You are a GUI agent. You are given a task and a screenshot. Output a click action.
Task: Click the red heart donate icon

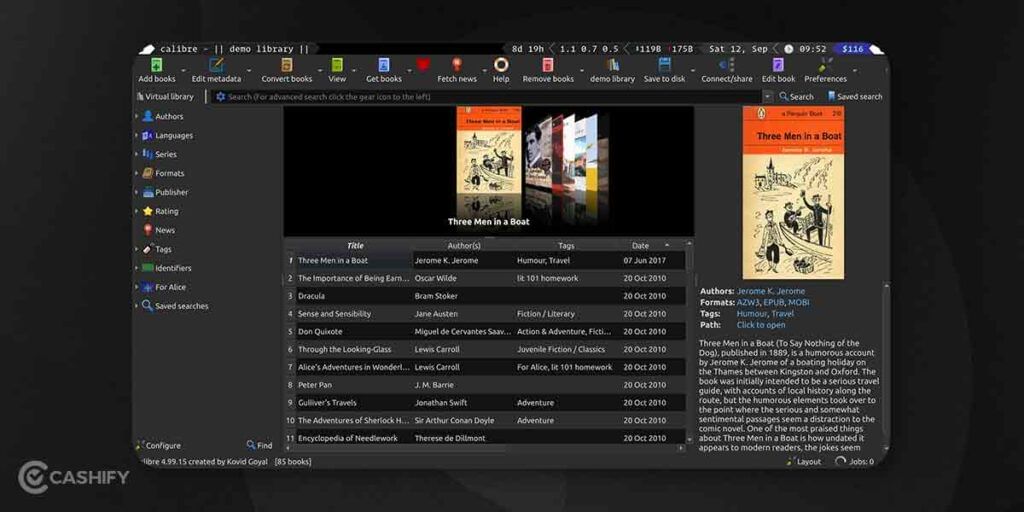point(423,65)
